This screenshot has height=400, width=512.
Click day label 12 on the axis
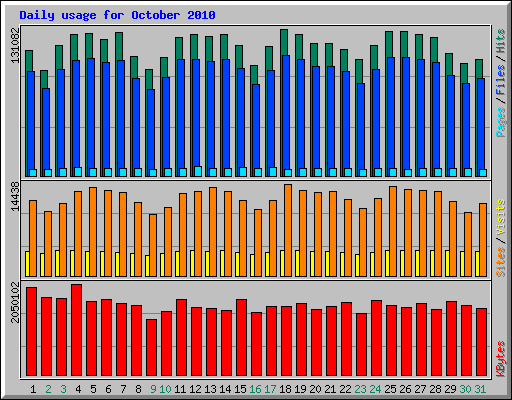195,389
